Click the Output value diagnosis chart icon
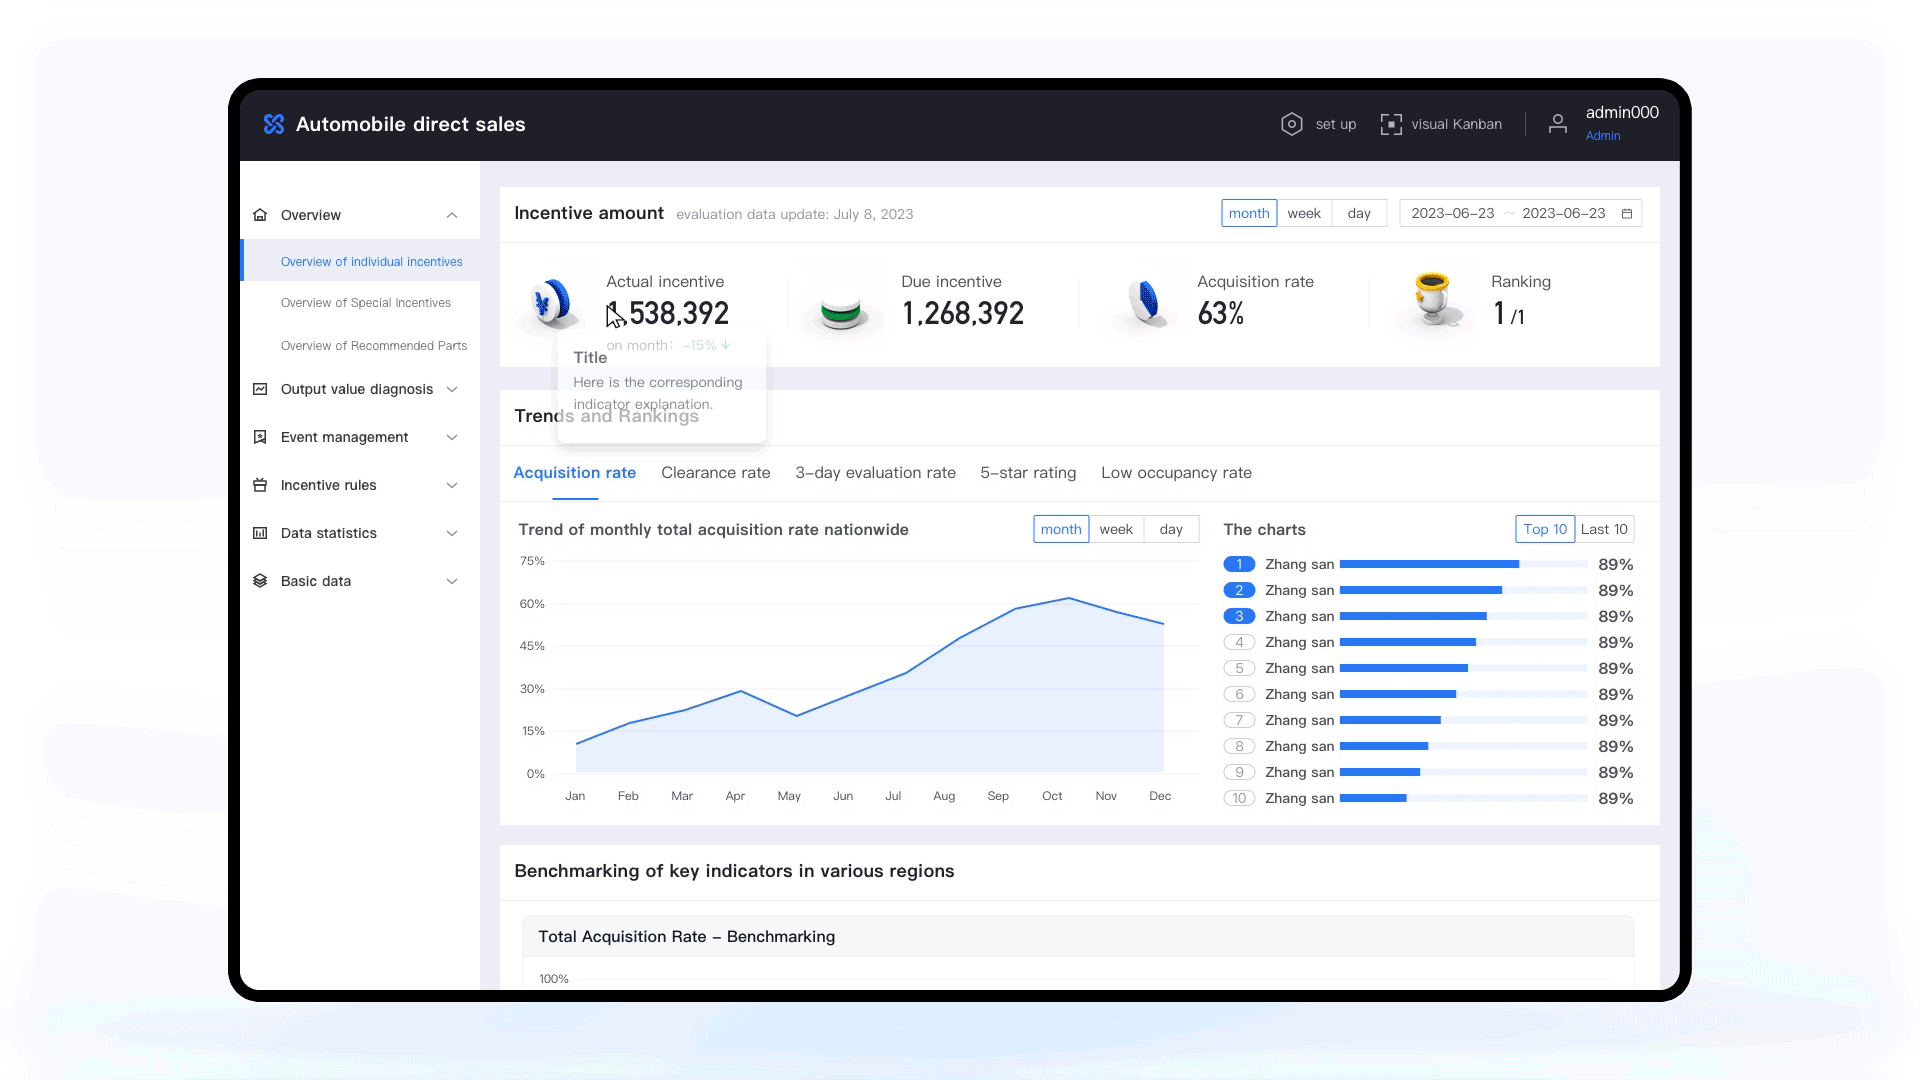 click(260, 389)
